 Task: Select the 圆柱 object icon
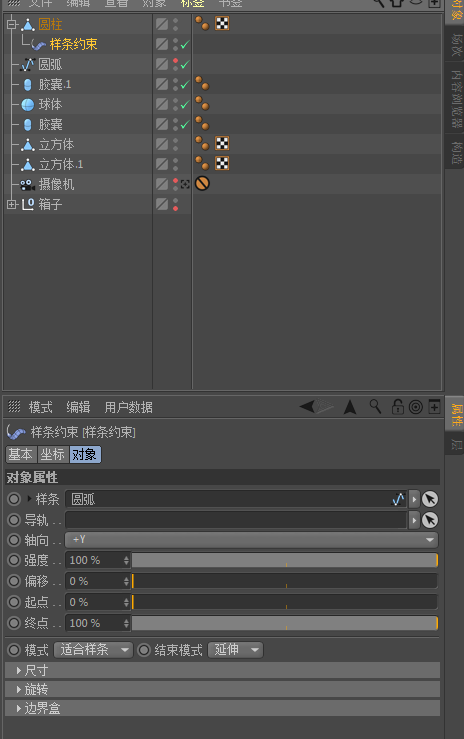[x=28, y=24]
